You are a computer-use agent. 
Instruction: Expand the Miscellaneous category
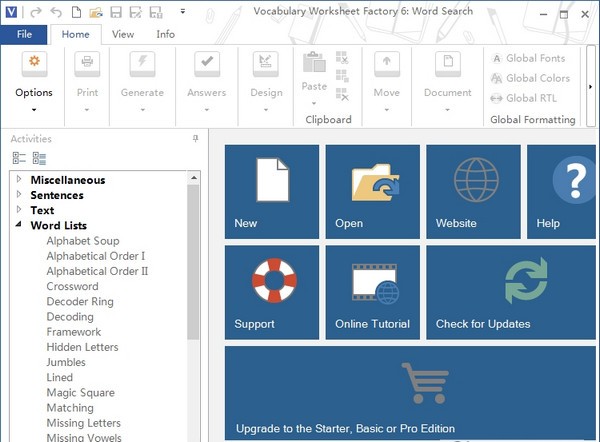pos(19,180)
